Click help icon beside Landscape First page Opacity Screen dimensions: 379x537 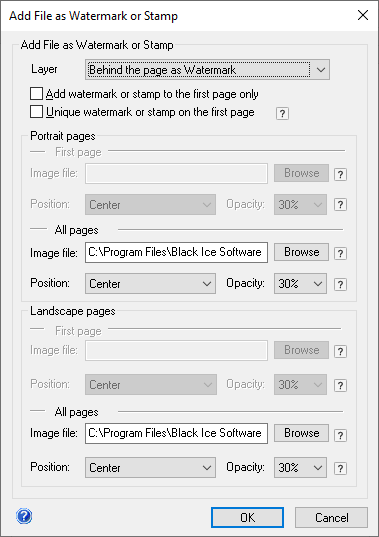340,385
